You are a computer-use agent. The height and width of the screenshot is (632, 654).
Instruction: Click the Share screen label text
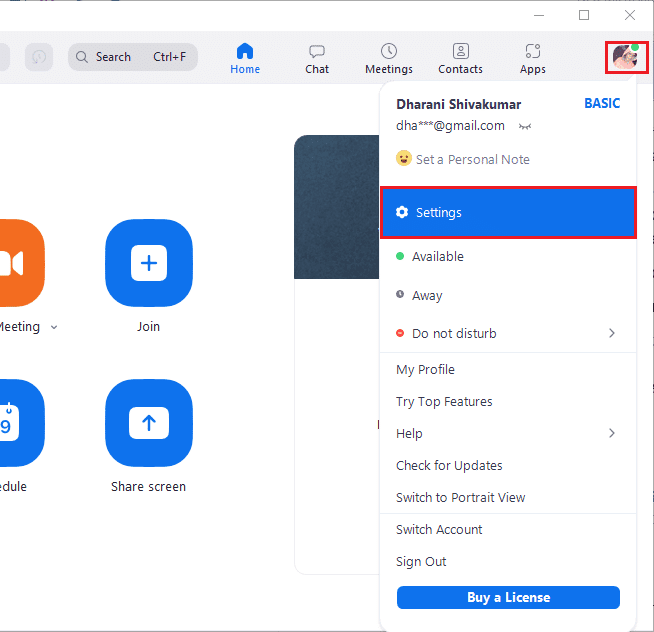point(148,487)
